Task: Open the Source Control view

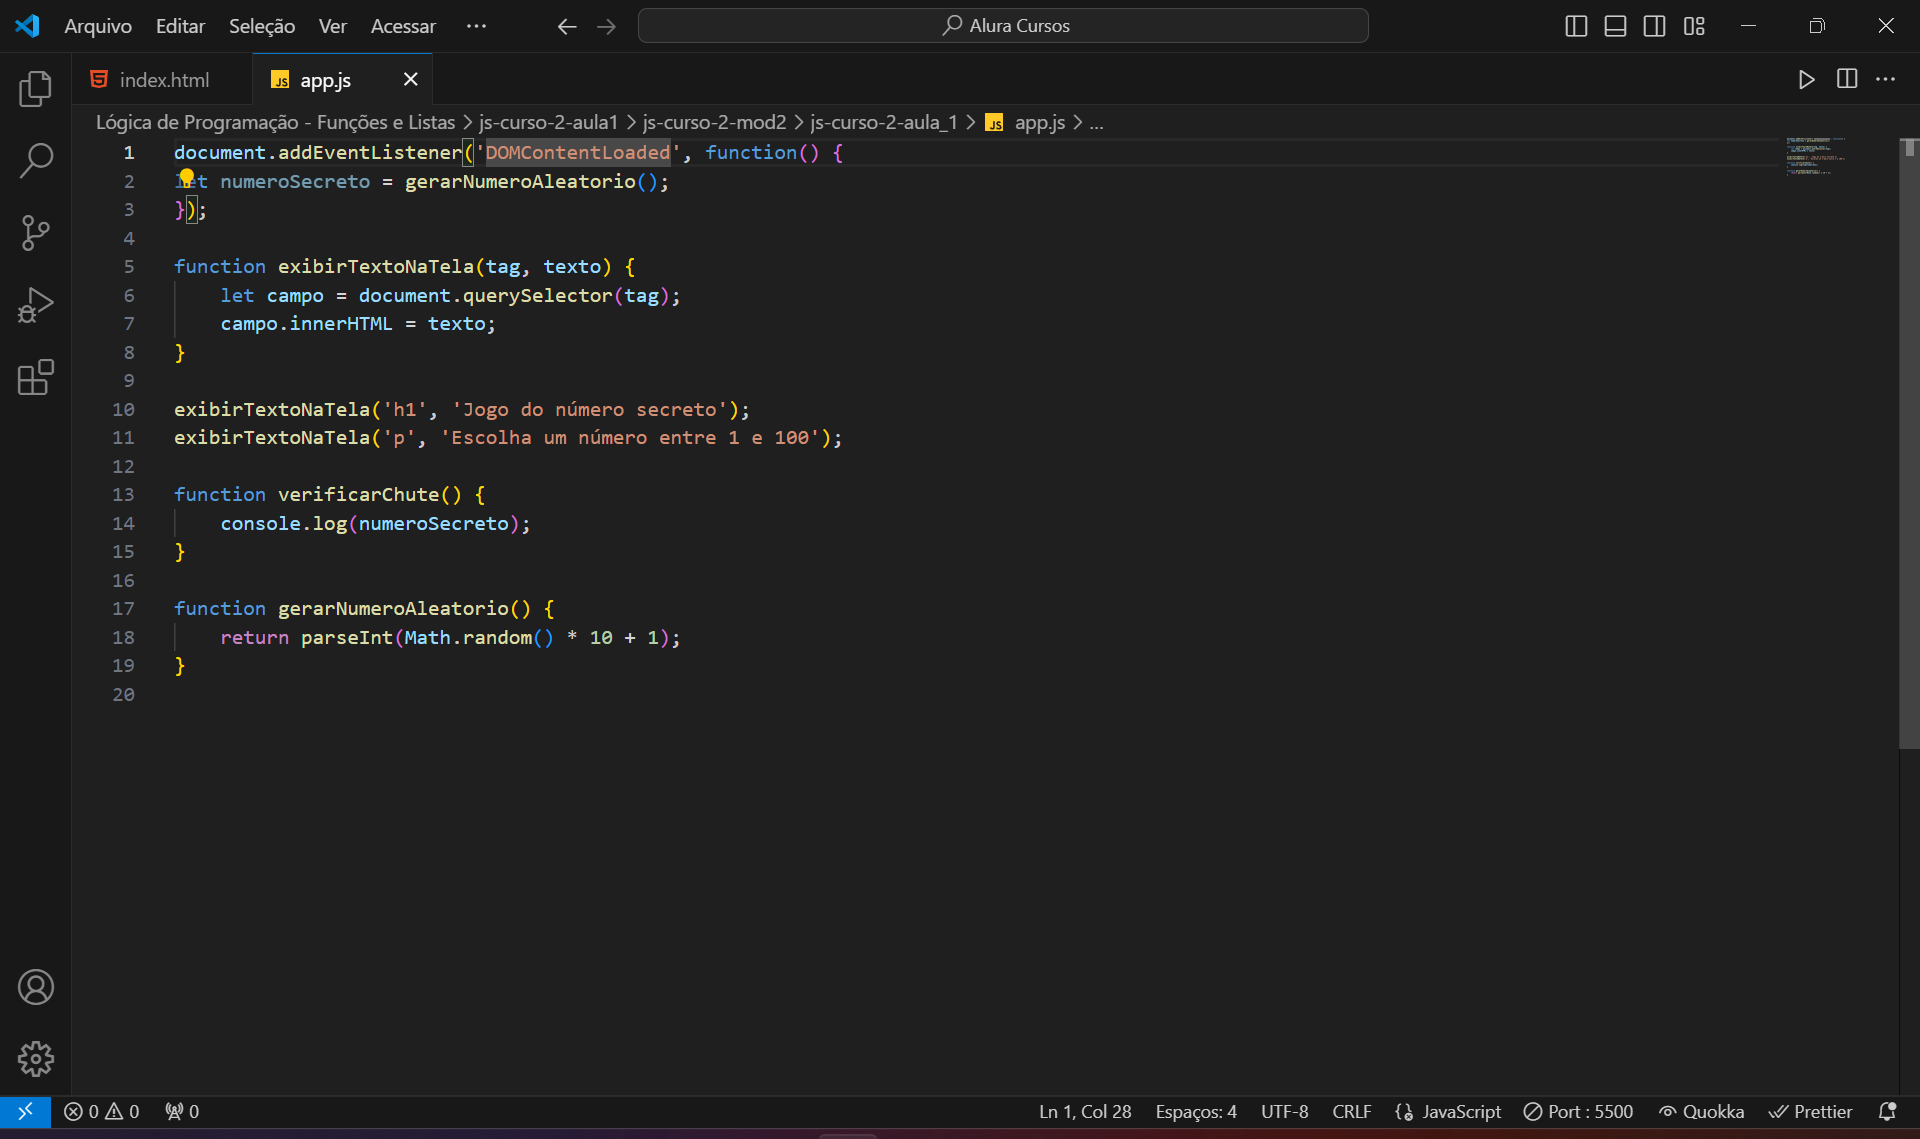Action: (x=35, y=232)
